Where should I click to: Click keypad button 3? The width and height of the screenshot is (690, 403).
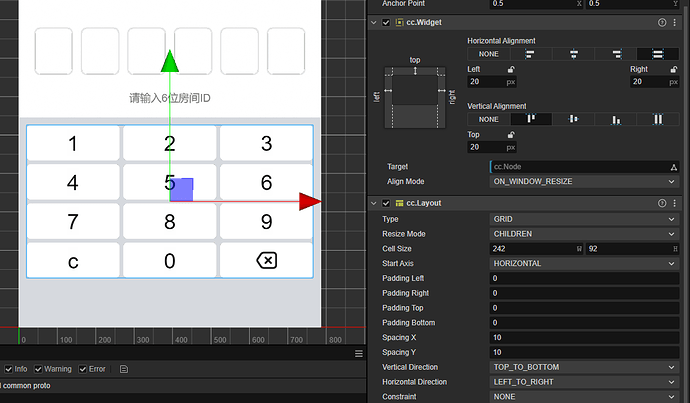point(266,143)
